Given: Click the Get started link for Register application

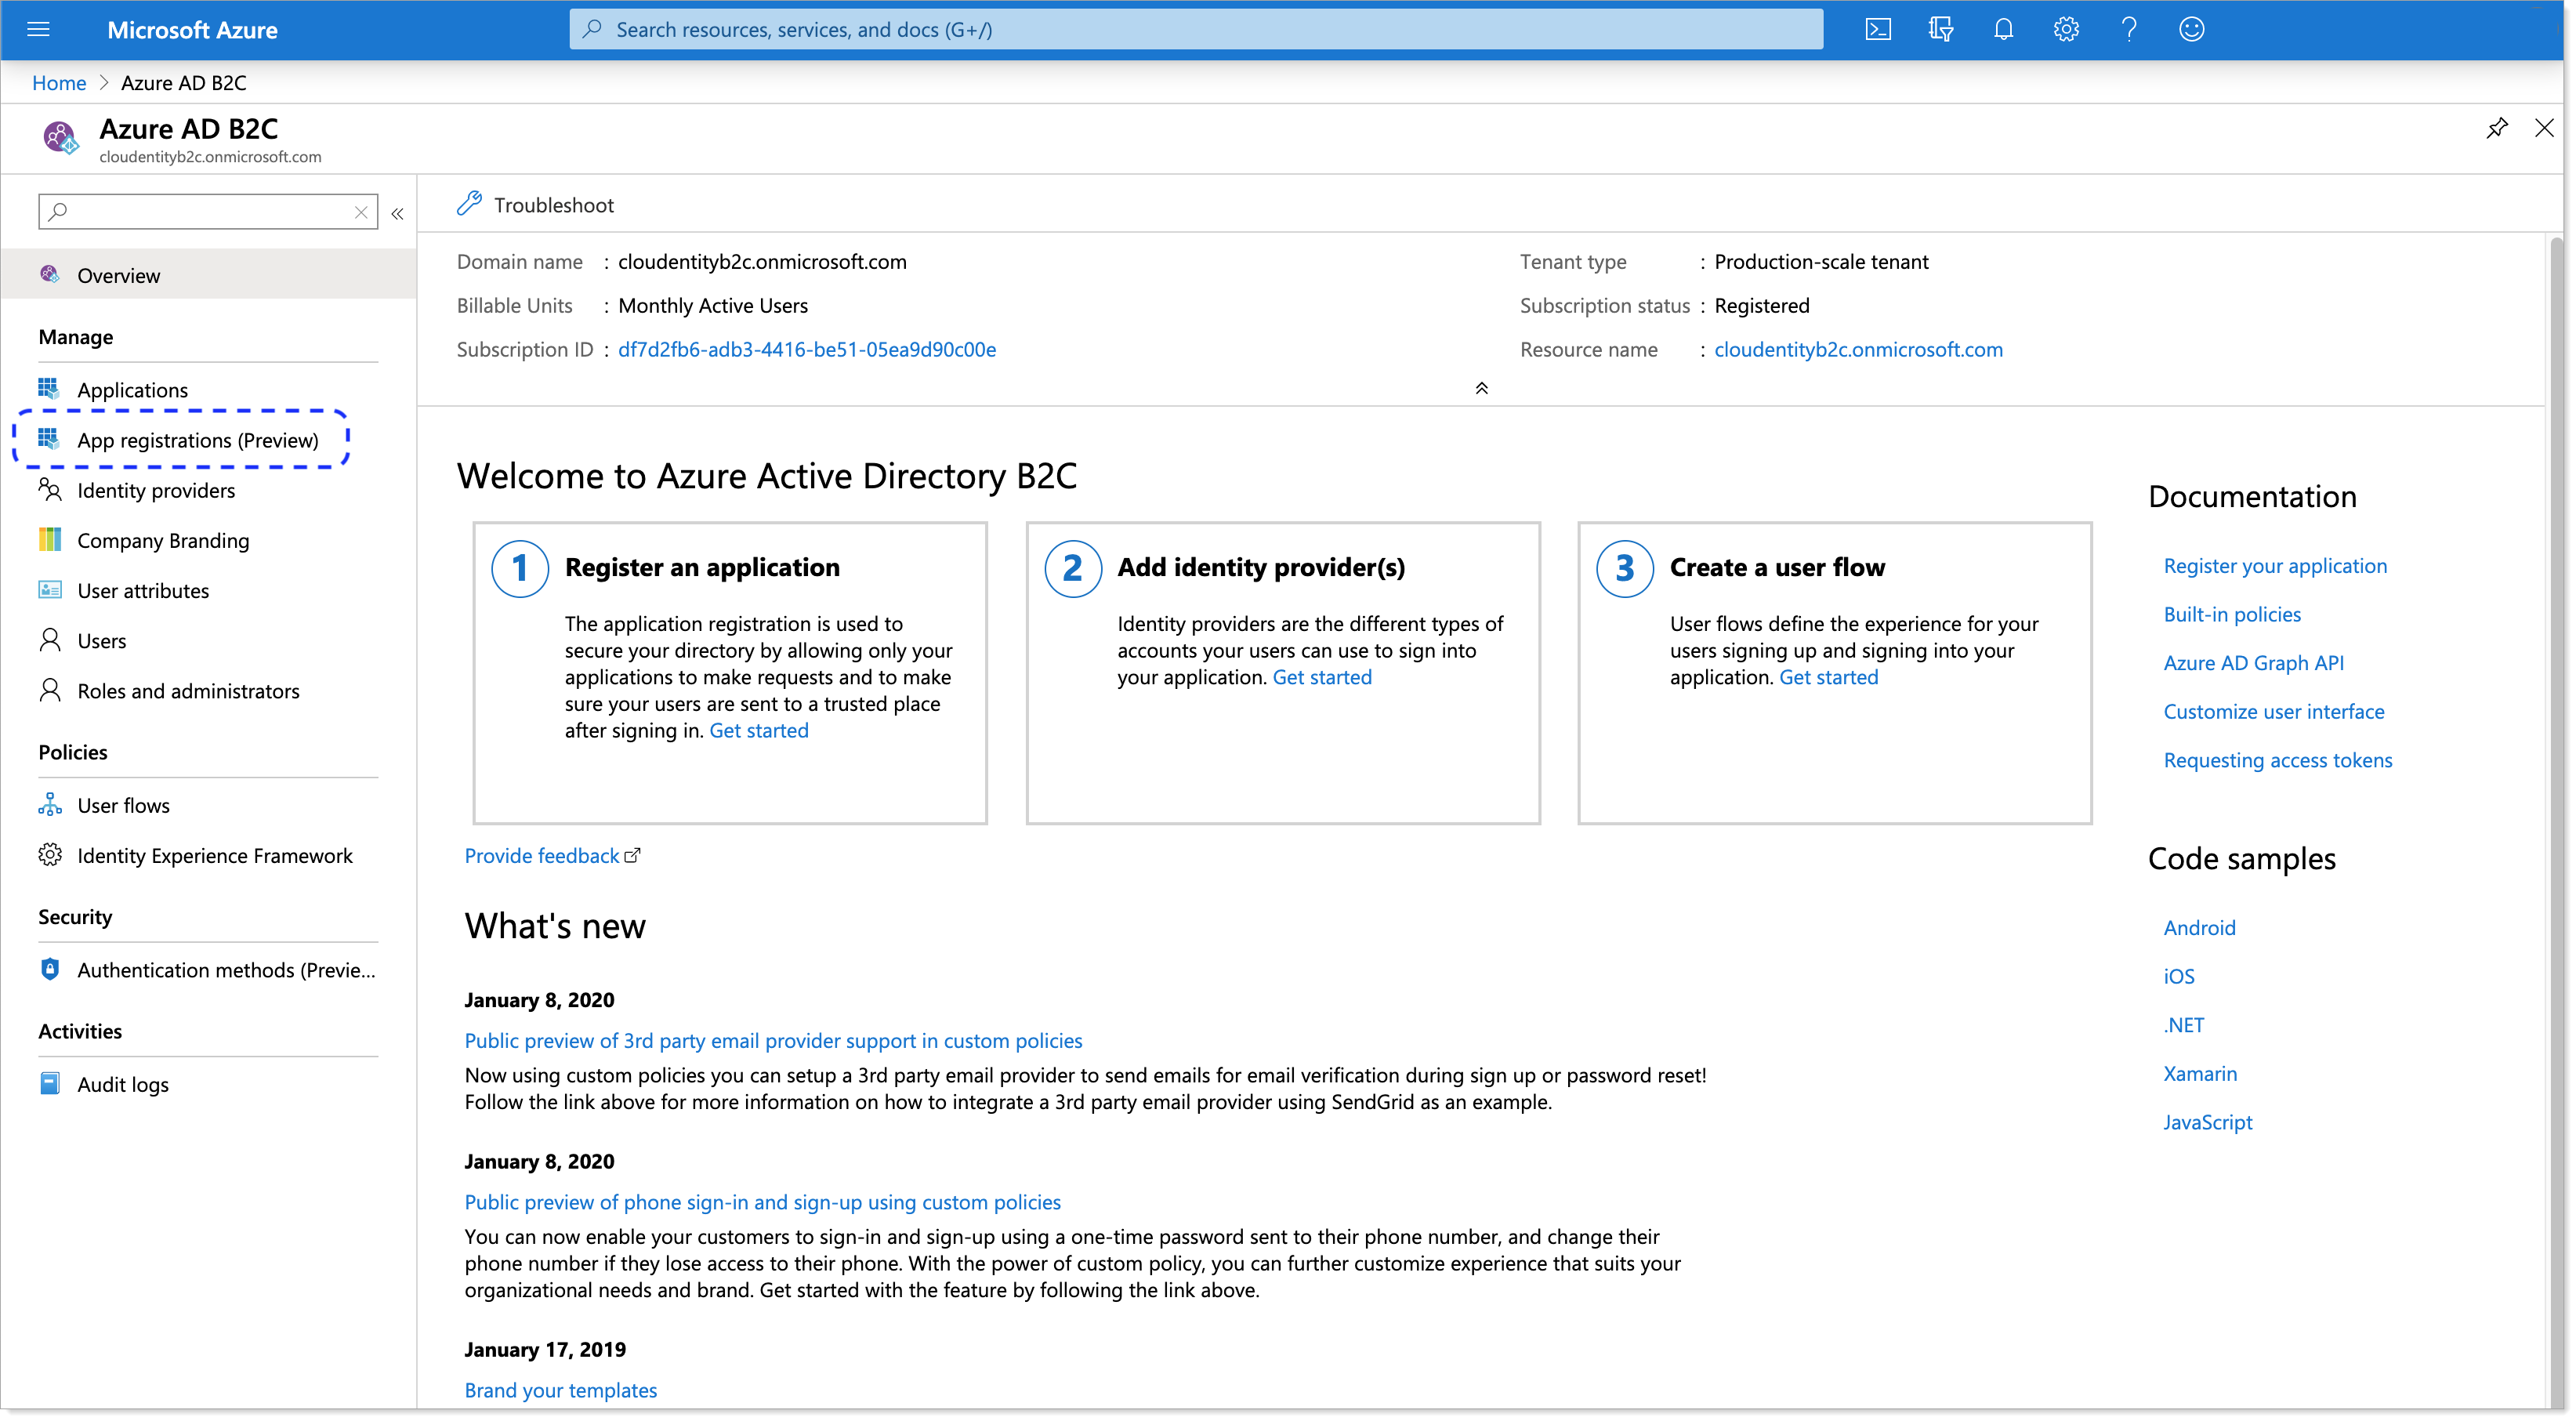Looking at the screenshot, I should [x=759, y=728].
